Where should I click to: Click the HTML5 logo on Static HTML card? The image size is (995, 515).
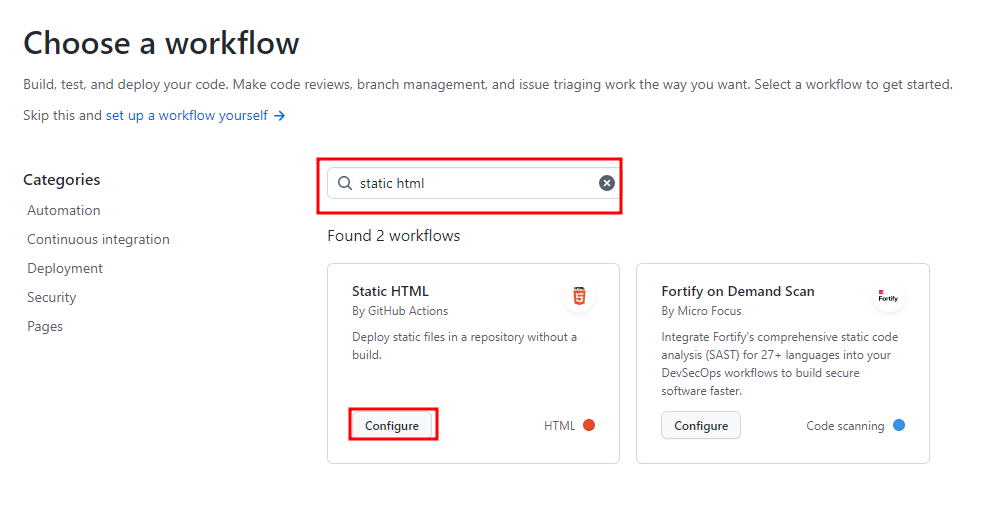tap(579, 296)
